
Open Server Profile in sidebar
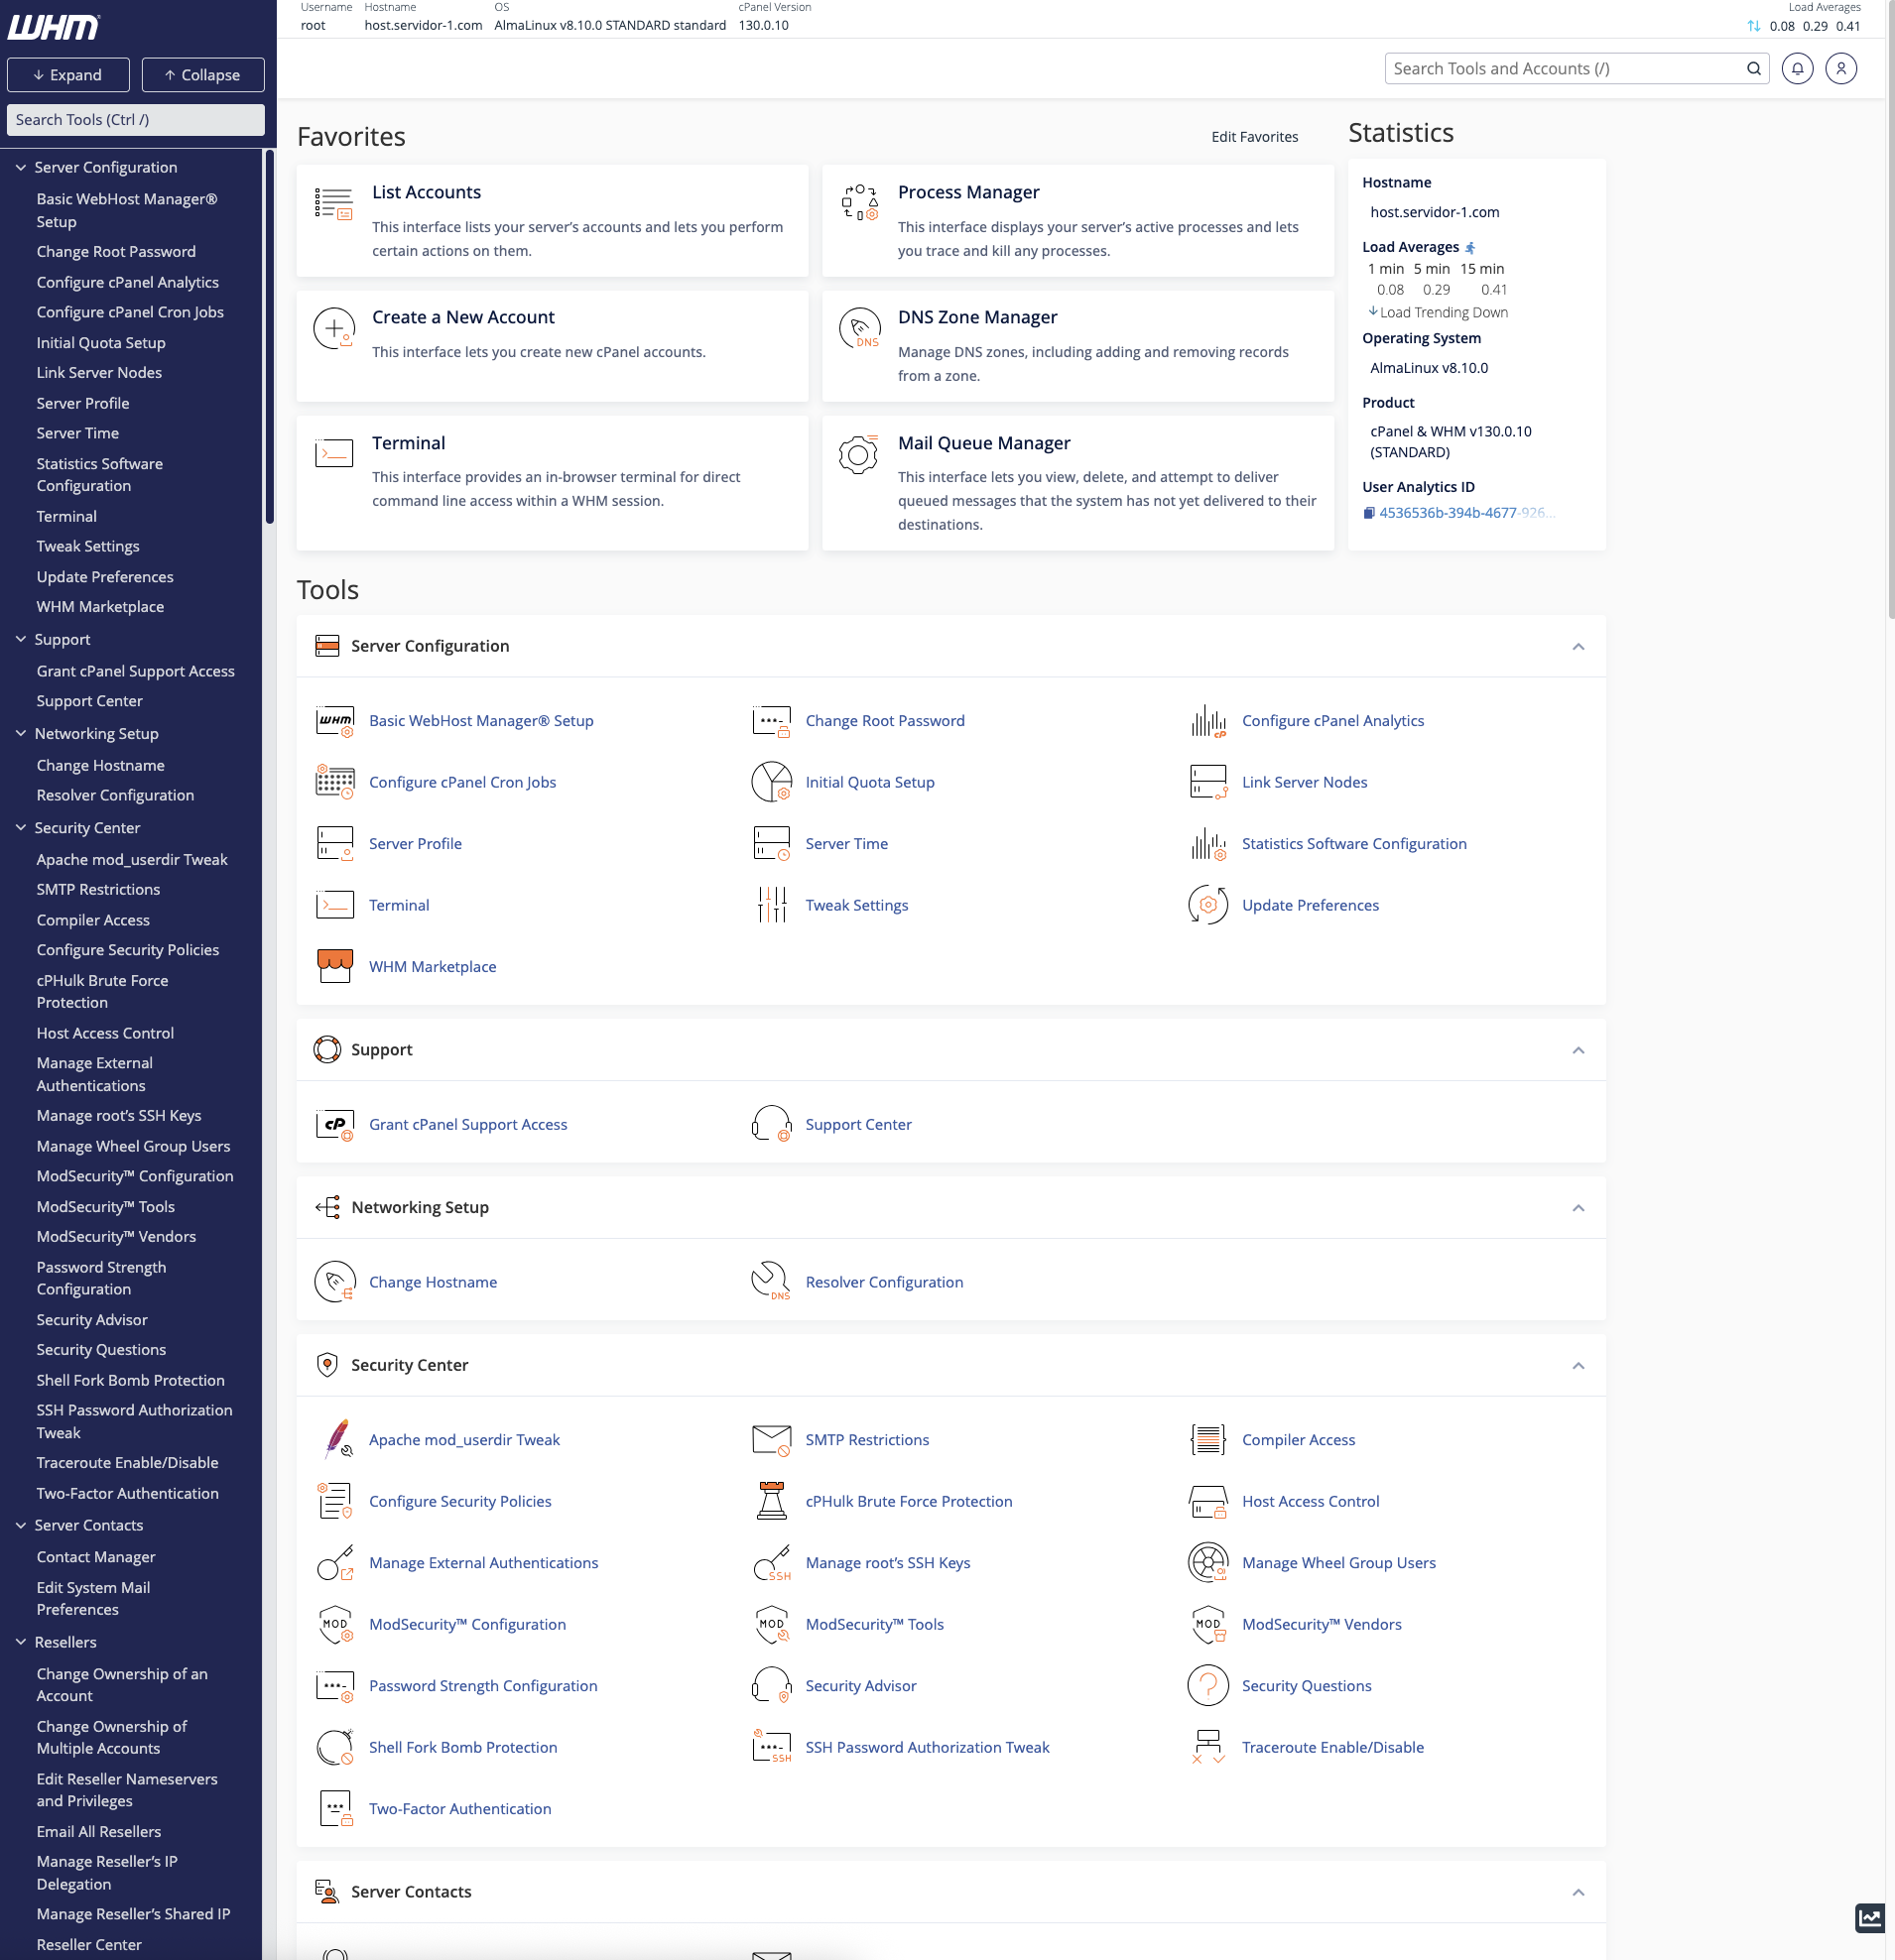pyautogui.click(x=83, y=403)
